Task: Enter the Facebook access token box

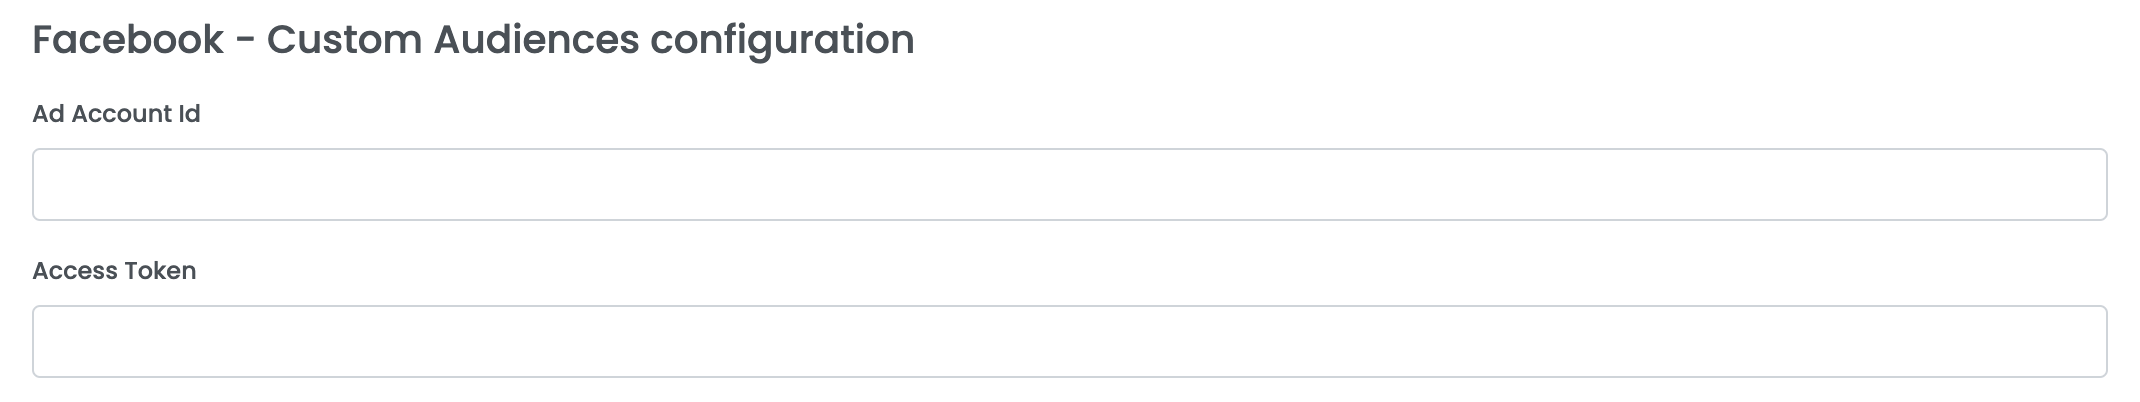Action: point(1069,341)
